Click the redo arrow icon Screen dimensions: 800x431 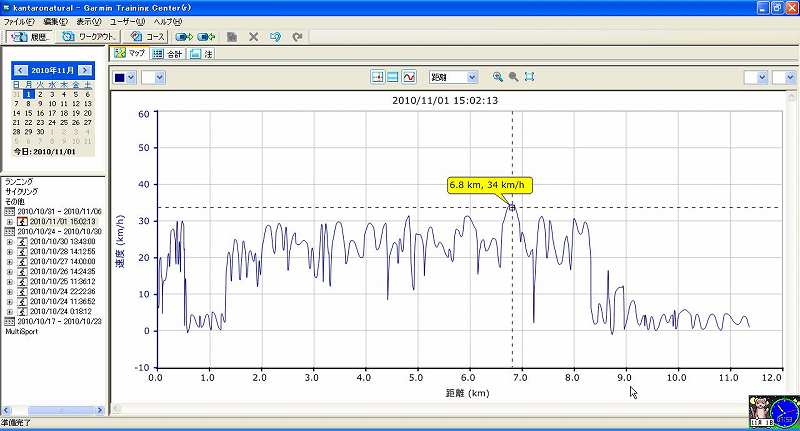point(297,37)
